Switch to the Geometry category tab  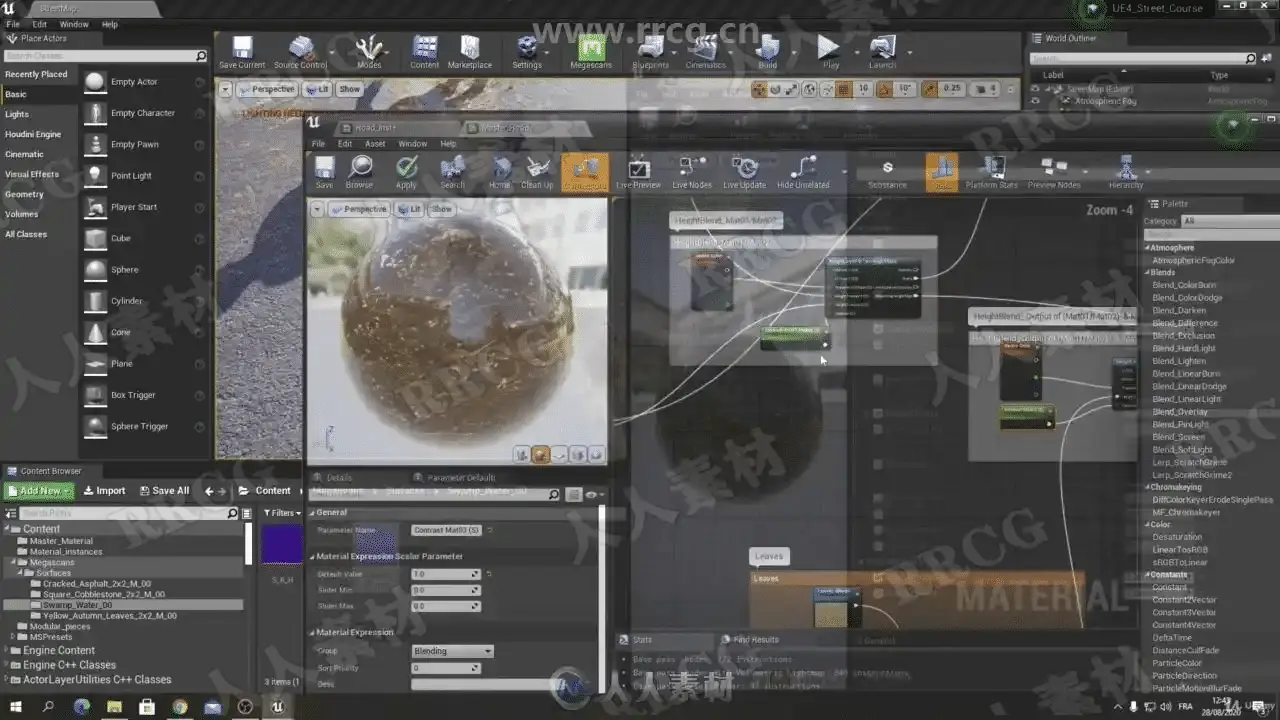point(25,194)
